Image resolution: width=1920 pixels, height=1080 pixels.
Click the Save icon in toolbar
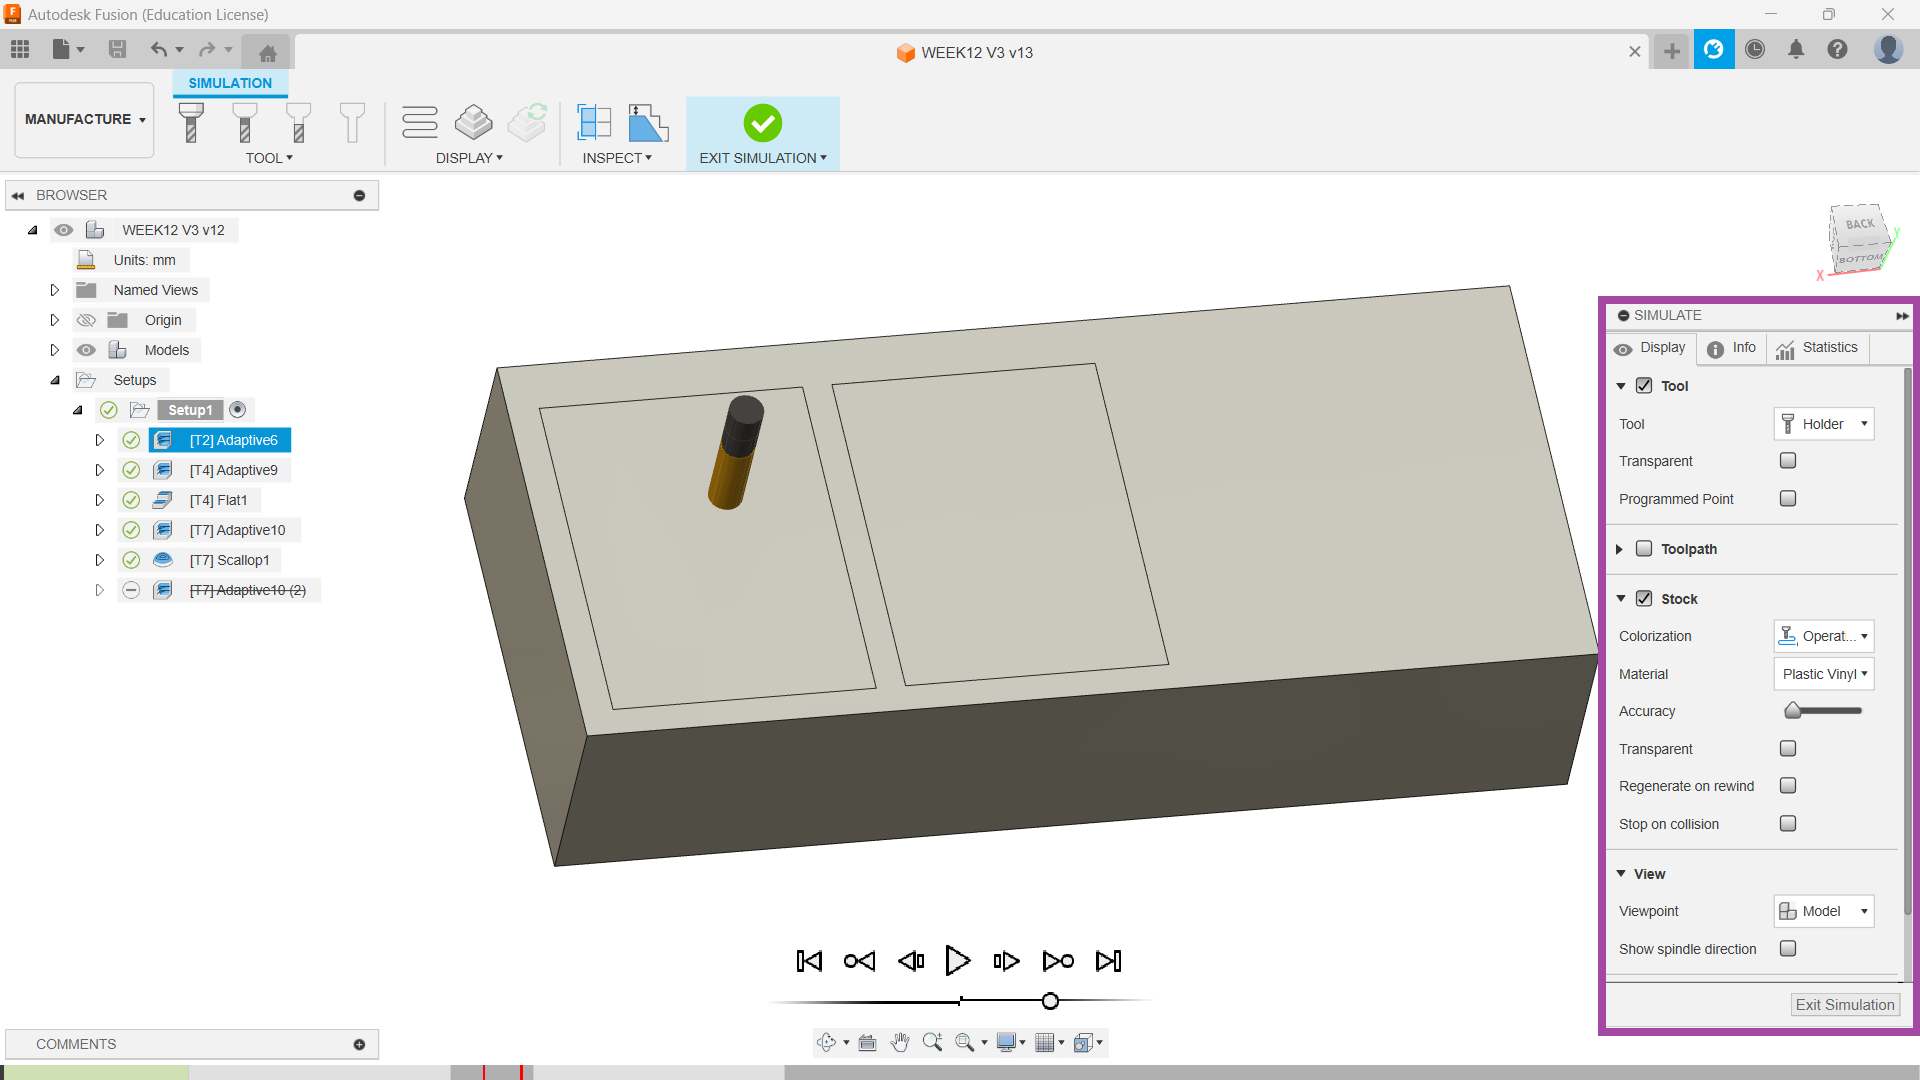click(x=117, y=49)
